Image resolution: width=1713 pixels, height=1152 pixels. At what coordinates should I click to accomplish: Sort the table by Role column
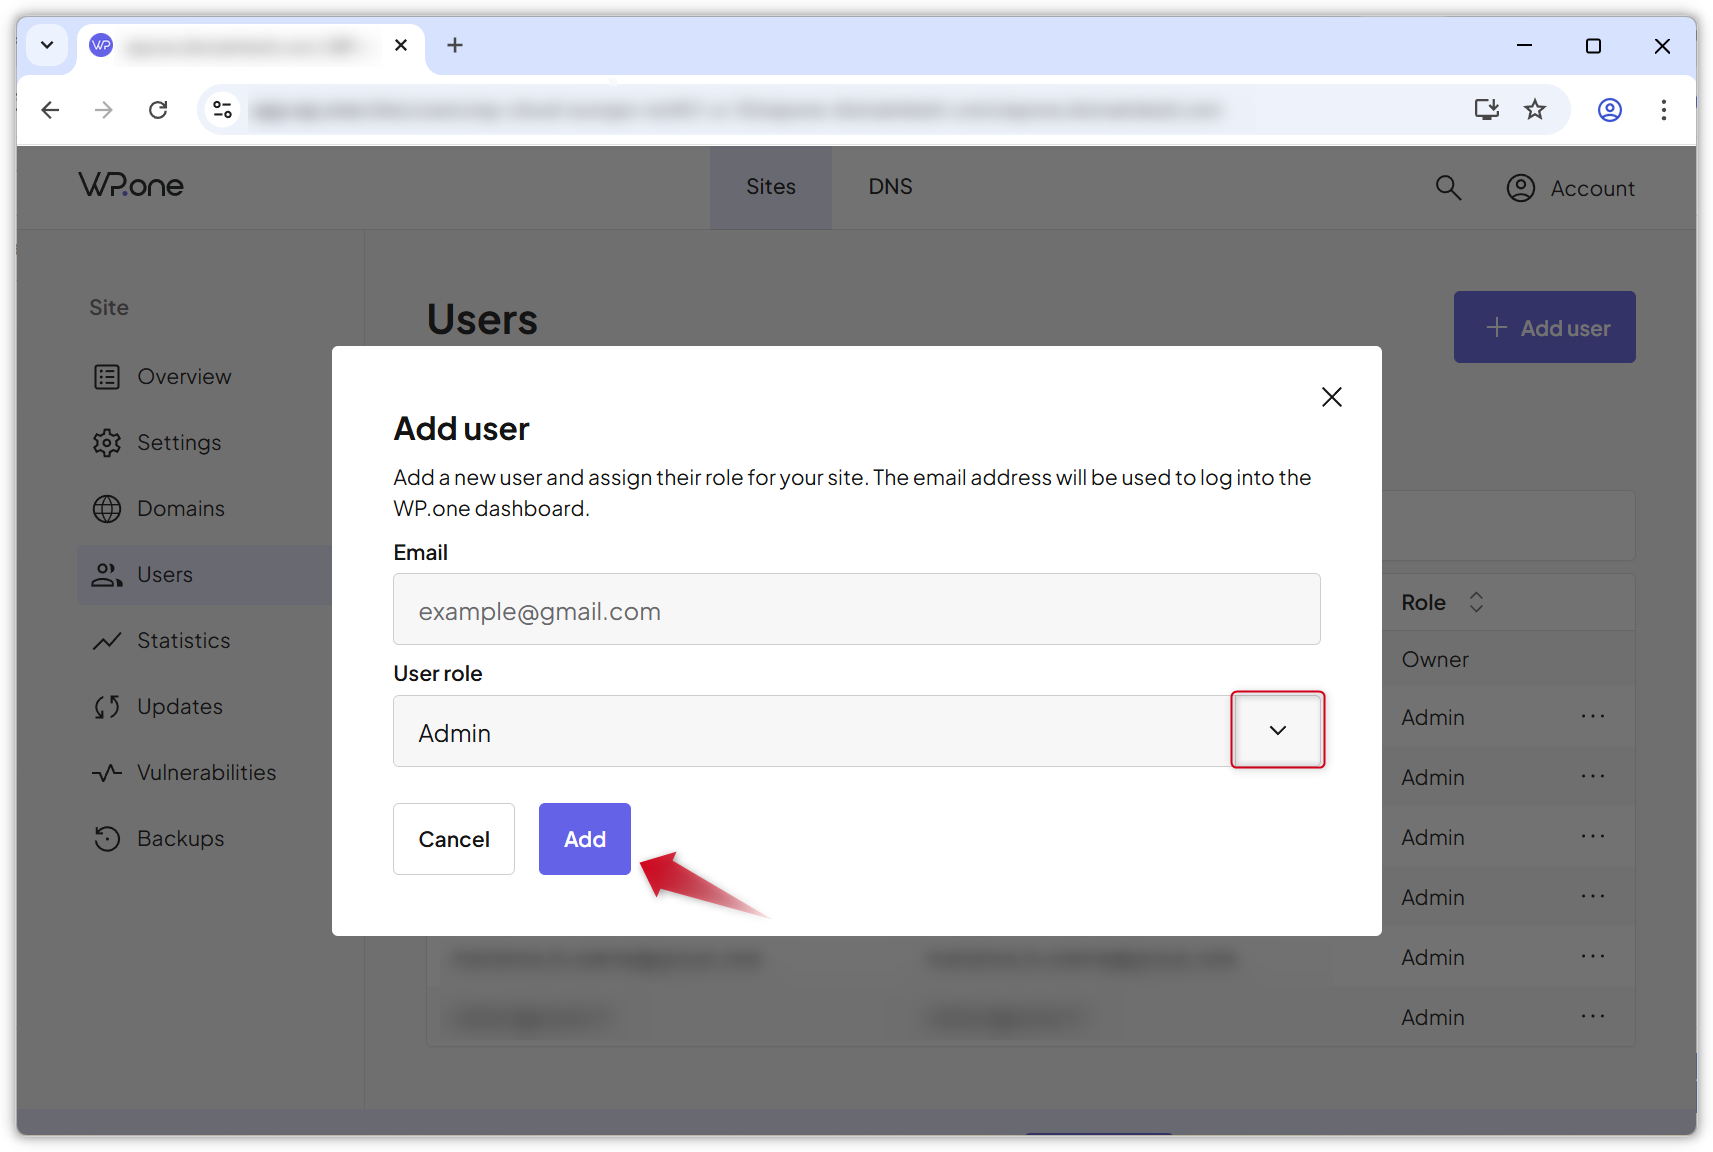[1475, 602]
